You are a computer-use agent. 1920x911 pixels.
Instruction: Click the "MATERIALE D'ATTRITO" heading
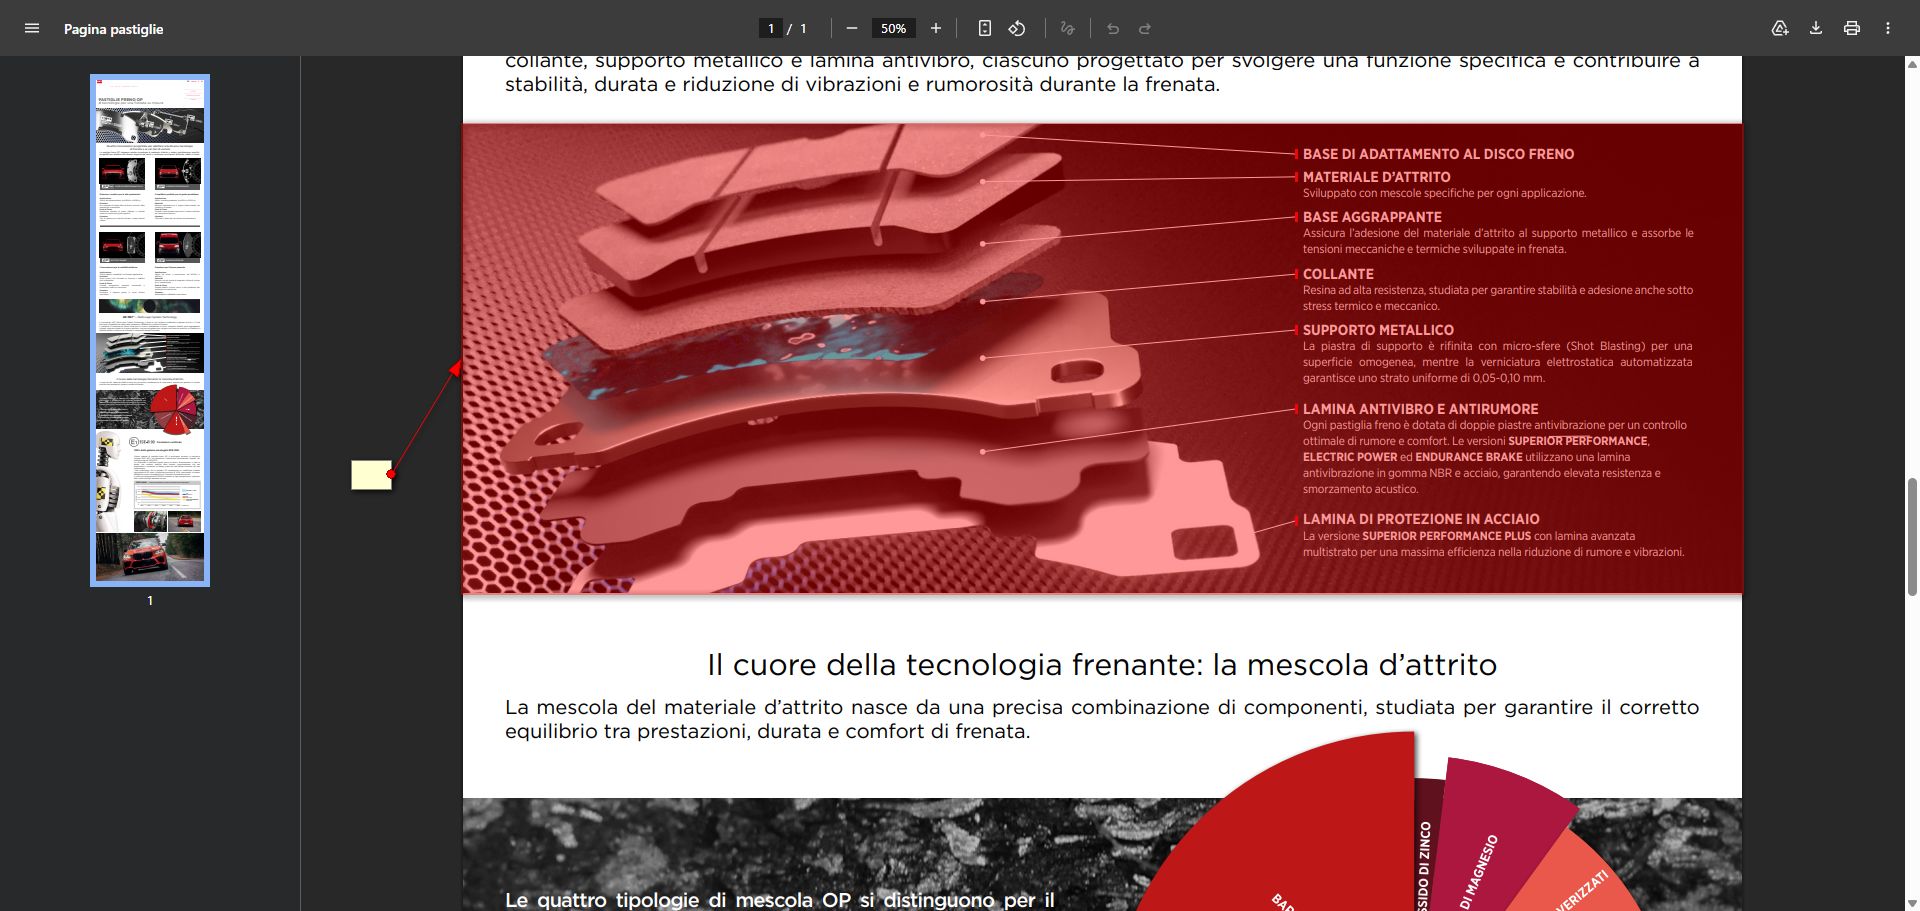(1376, 177)
